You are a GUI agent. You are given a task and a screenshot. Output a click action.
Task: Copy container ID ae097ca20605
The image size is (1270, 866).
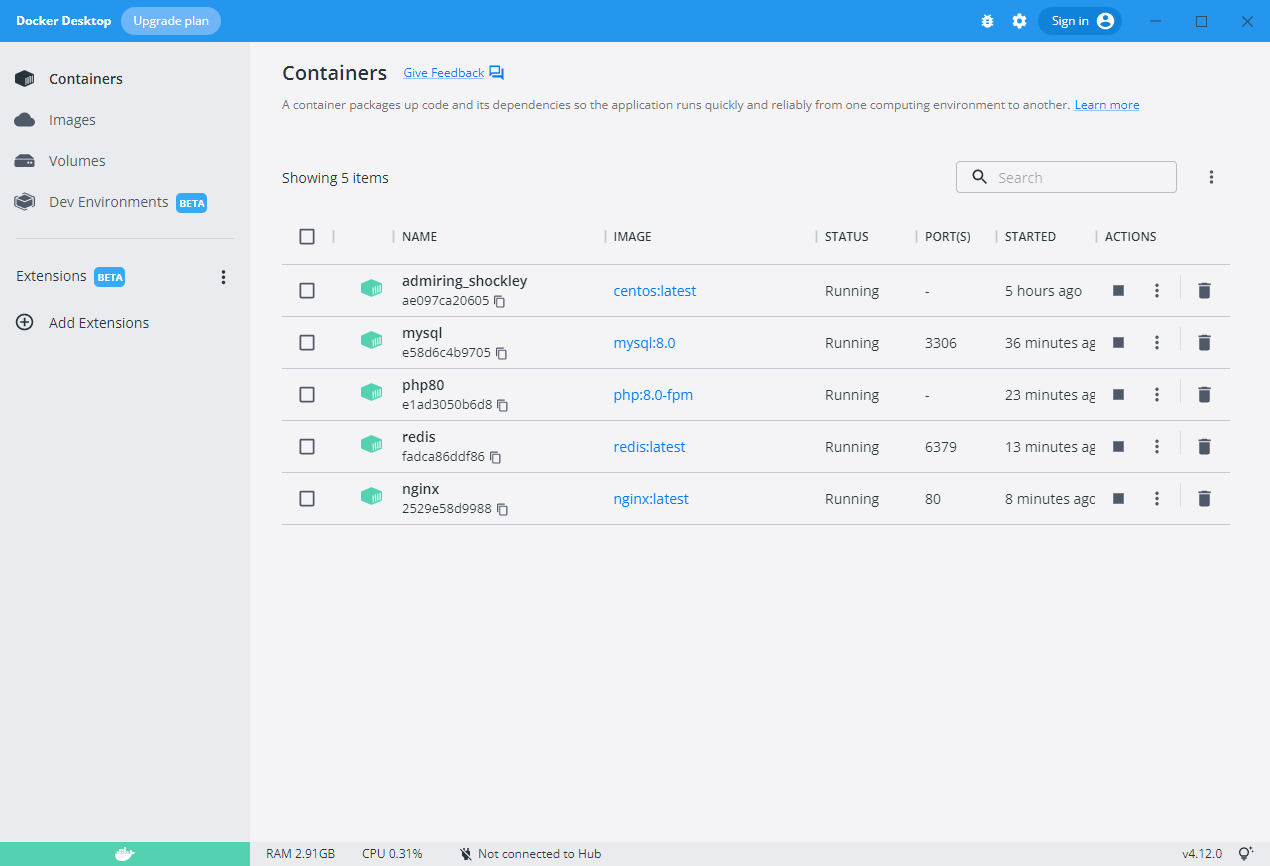coord(500,301)
